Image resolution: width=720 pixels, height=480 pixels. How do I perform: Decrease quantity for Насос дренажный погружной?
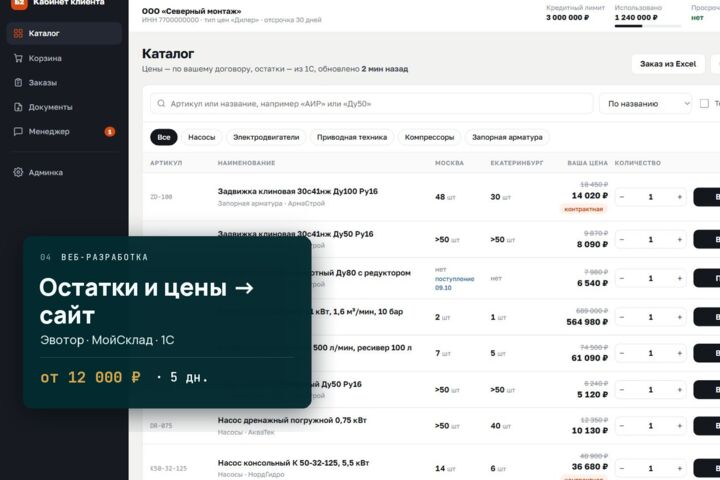click(622, 426)
